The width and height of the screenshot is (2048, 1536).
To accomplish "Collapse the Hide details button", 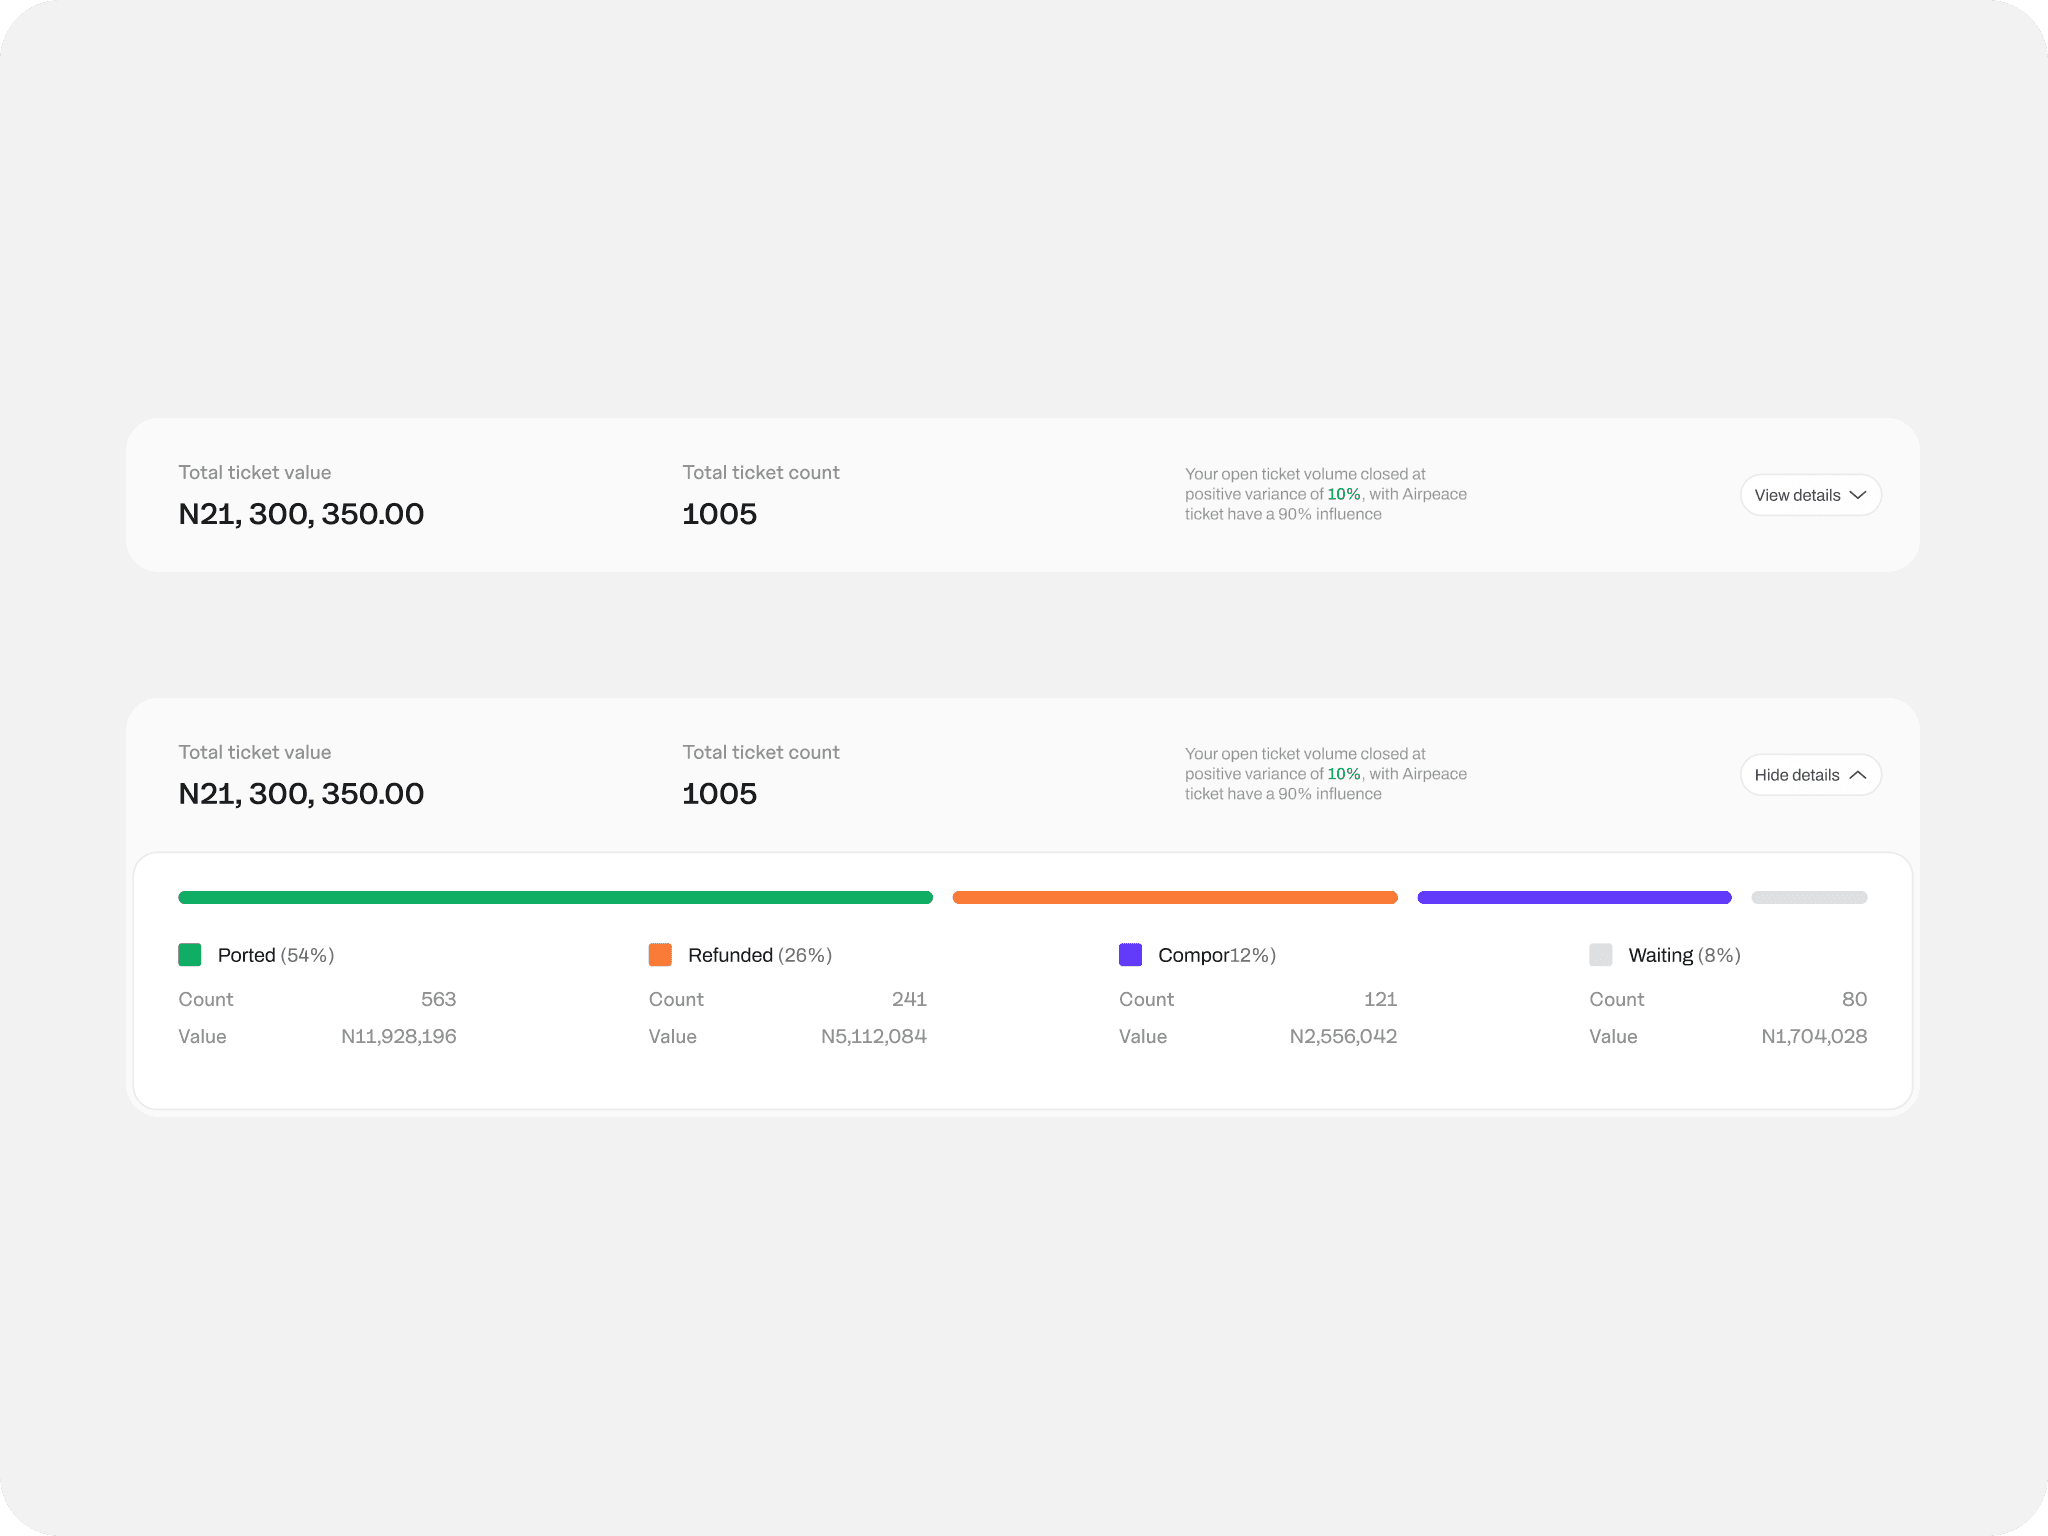I will tap(1810, 775).
